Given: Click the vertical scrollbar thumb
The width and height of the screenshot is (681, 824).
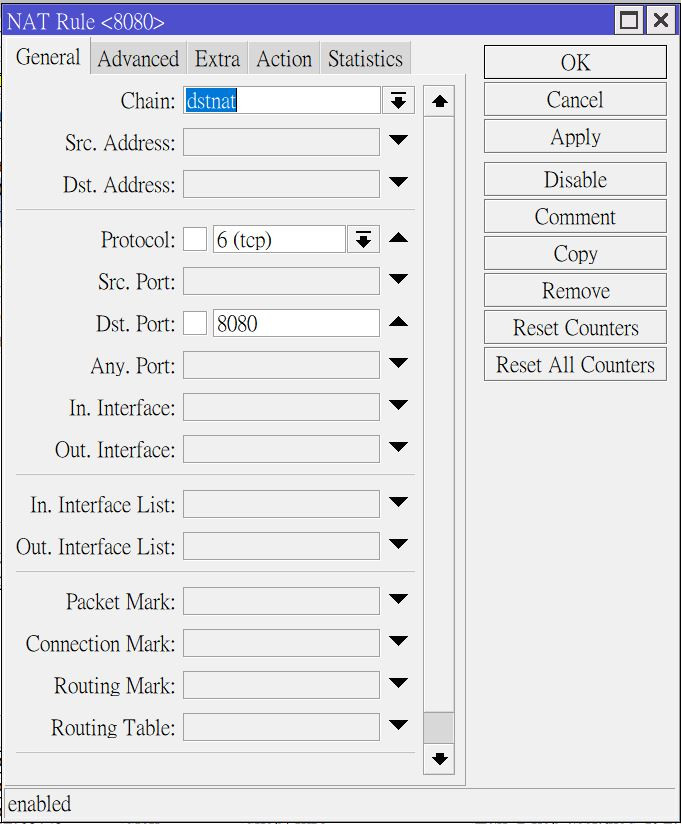Looking at the screenshot, I should (x=439, y=727).
